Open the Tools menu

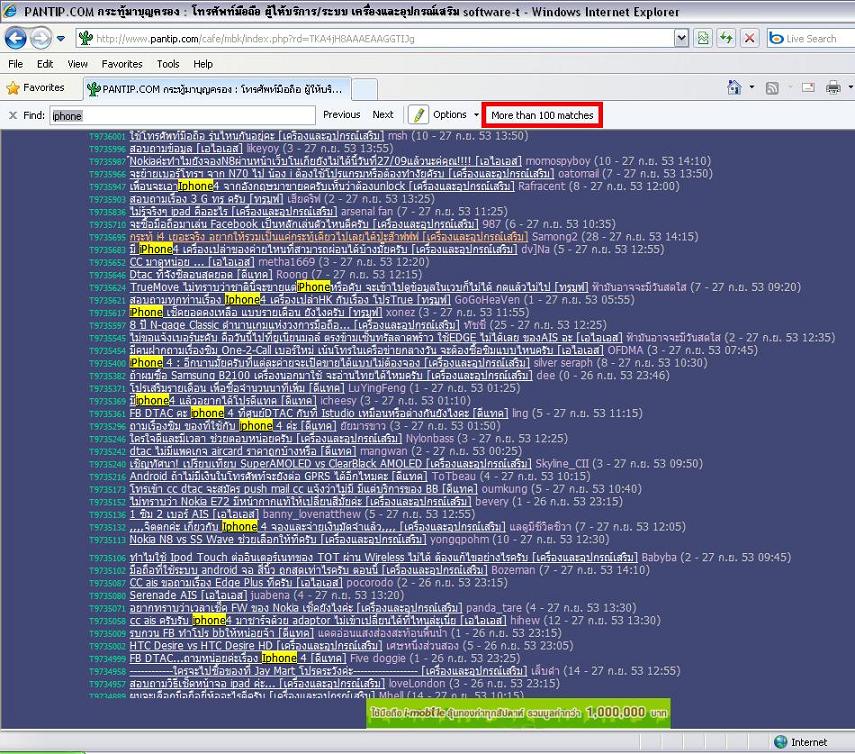coord(168,64)
